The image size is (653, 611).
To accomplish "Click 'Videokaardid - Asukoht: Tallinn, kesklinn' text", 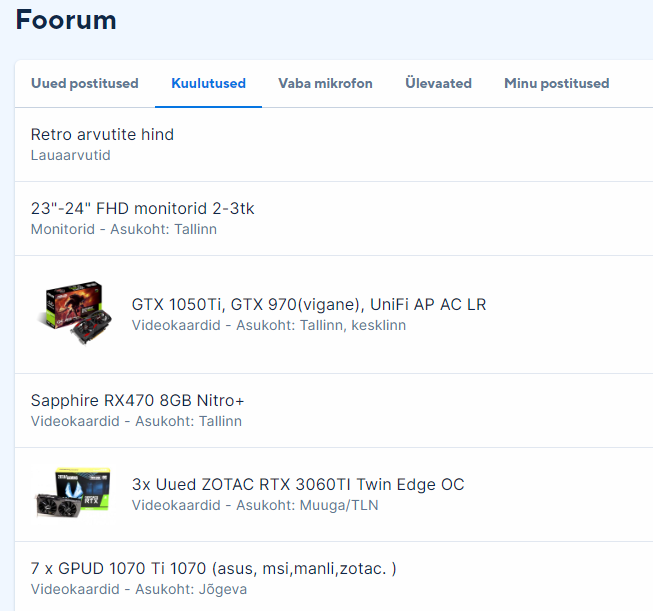I will [269, 325].
